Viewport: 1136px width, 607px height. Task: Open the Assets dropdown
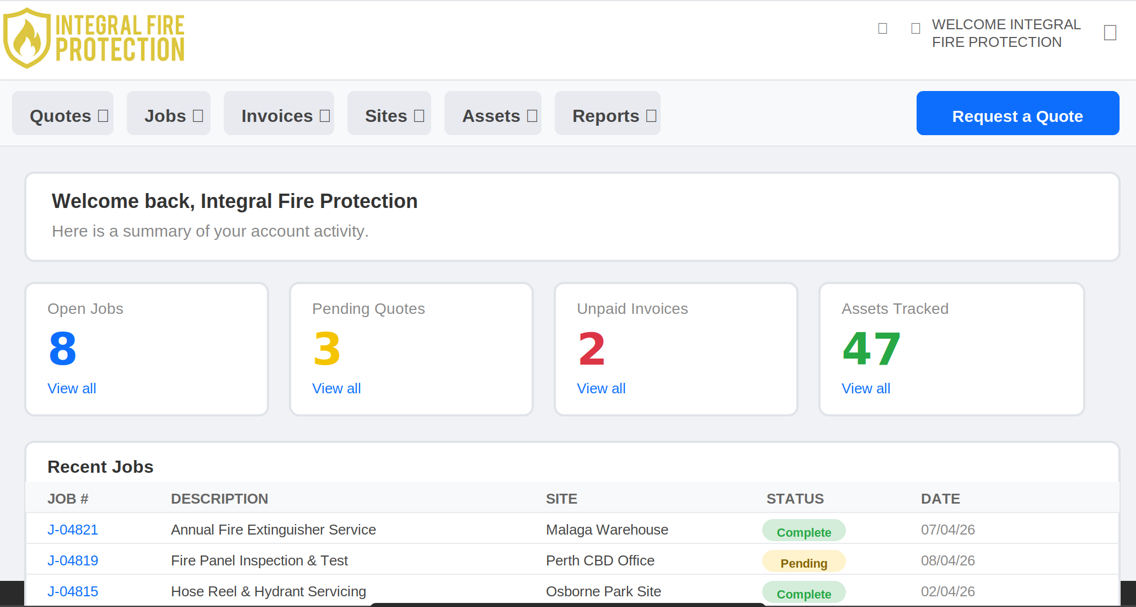pyautogui.click(x=530, y=115)
